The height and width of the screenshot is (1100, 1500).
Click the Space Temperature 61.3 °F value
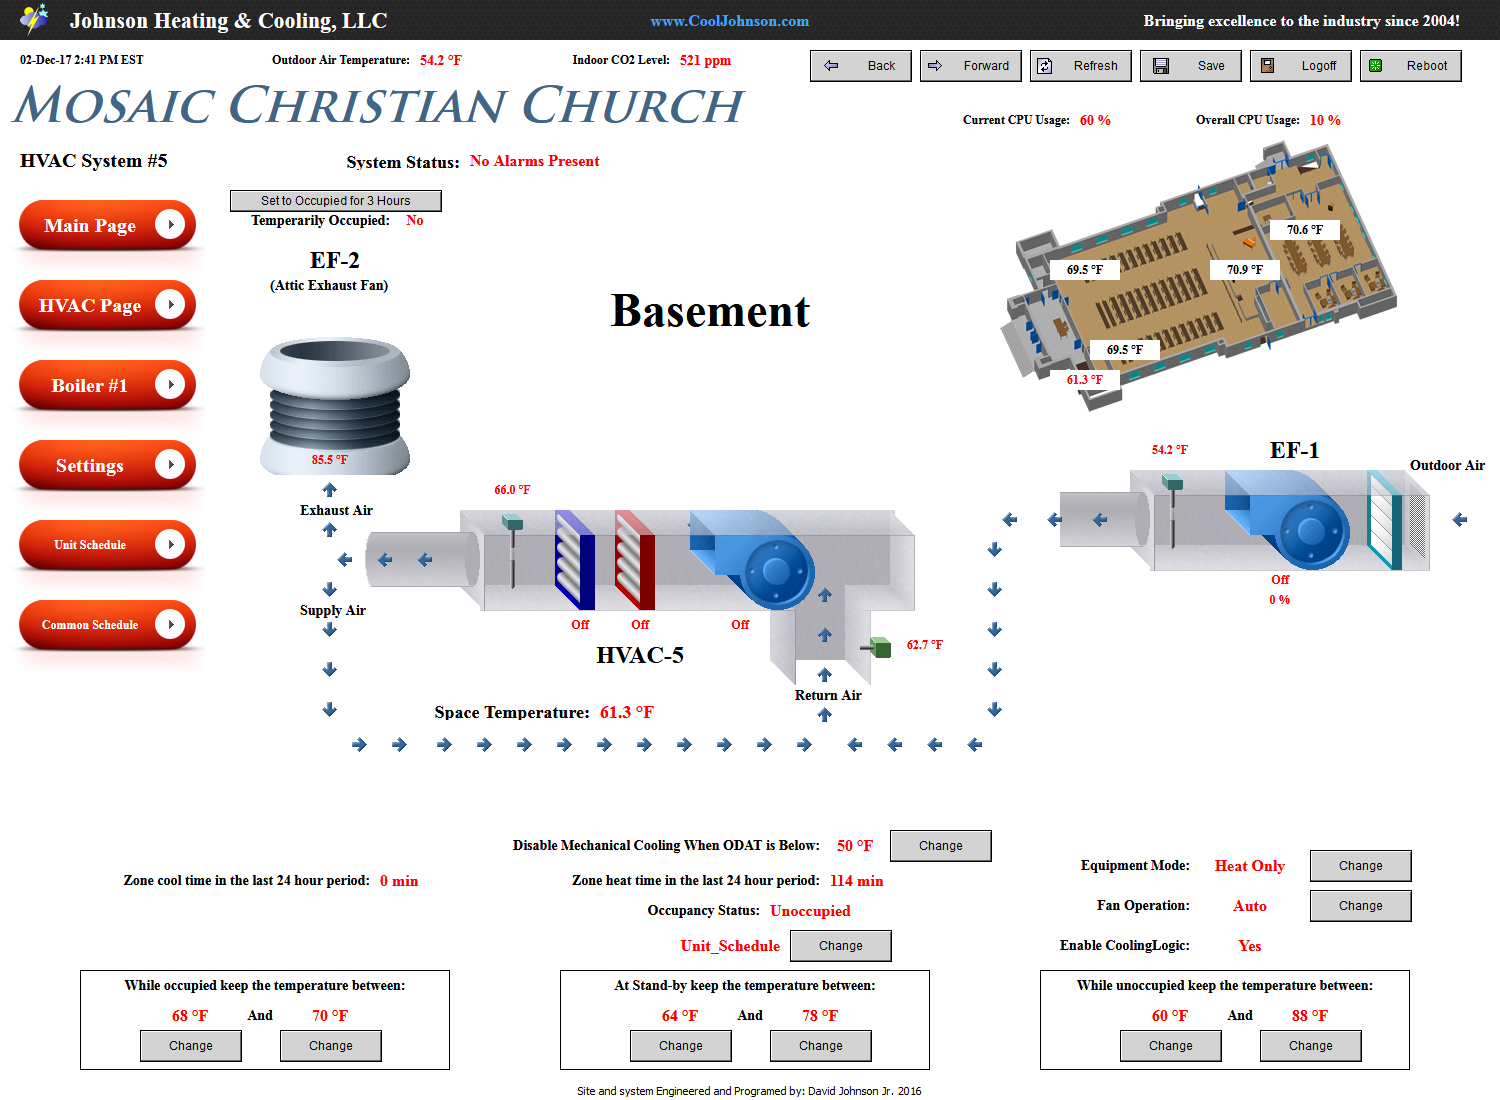[x=626, y=712]
